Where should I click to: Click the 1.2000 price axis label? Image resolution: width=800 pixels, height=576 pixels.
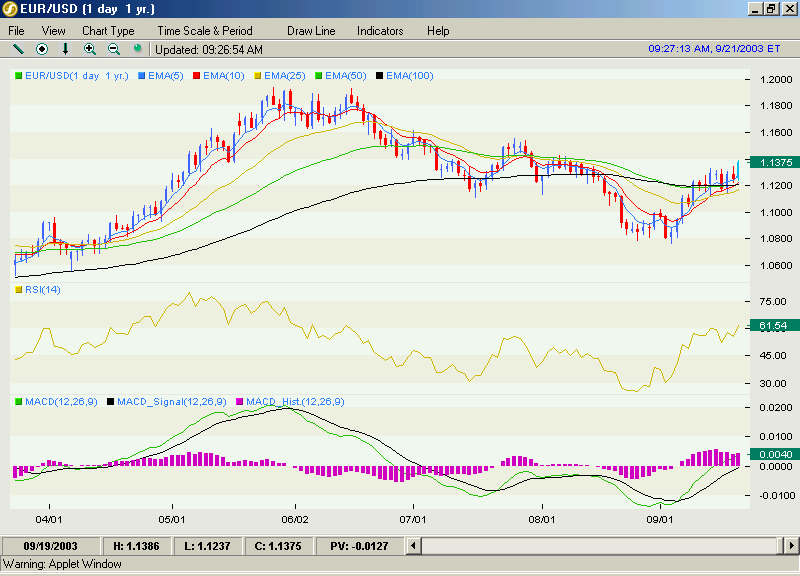776,80
